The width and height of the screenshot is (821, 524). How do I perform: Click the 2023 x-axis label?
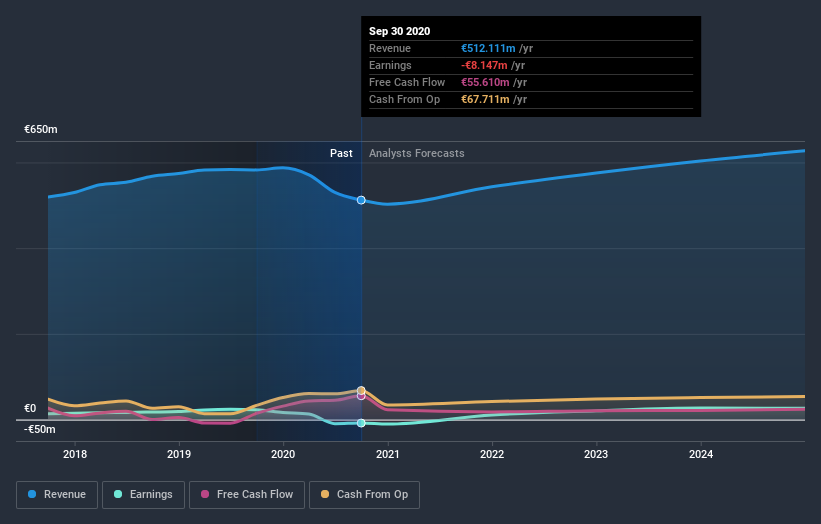pyautogui.click(x=596, y=454)
